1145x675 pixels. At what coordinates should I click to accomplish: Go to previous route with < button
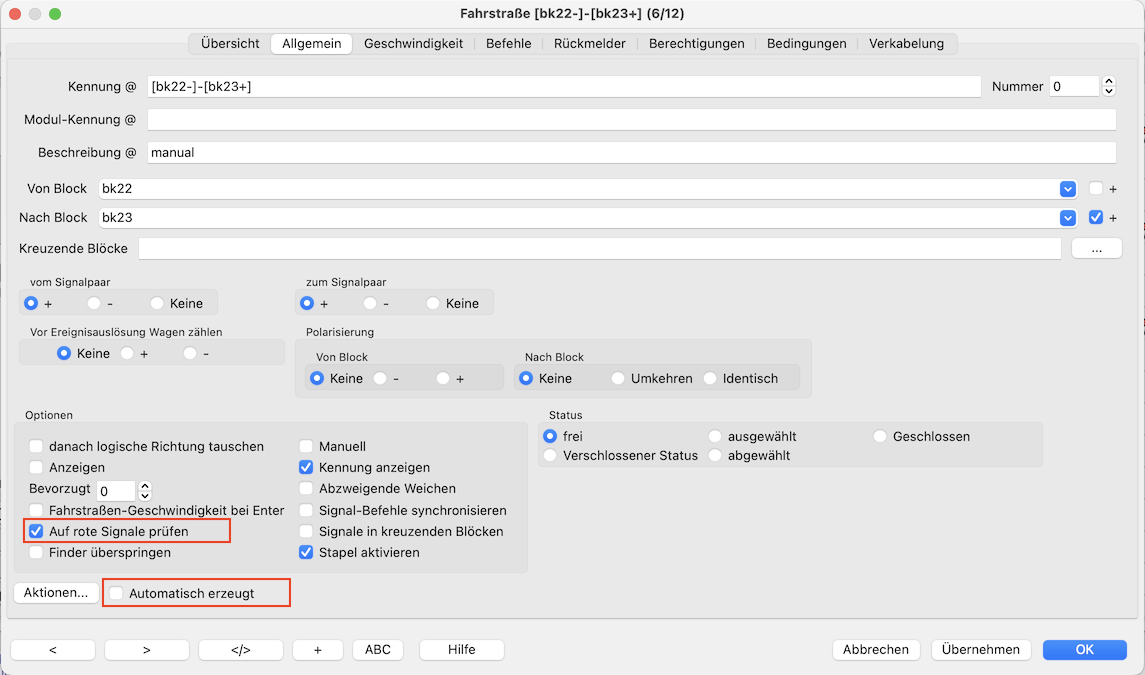click(53, 649)
